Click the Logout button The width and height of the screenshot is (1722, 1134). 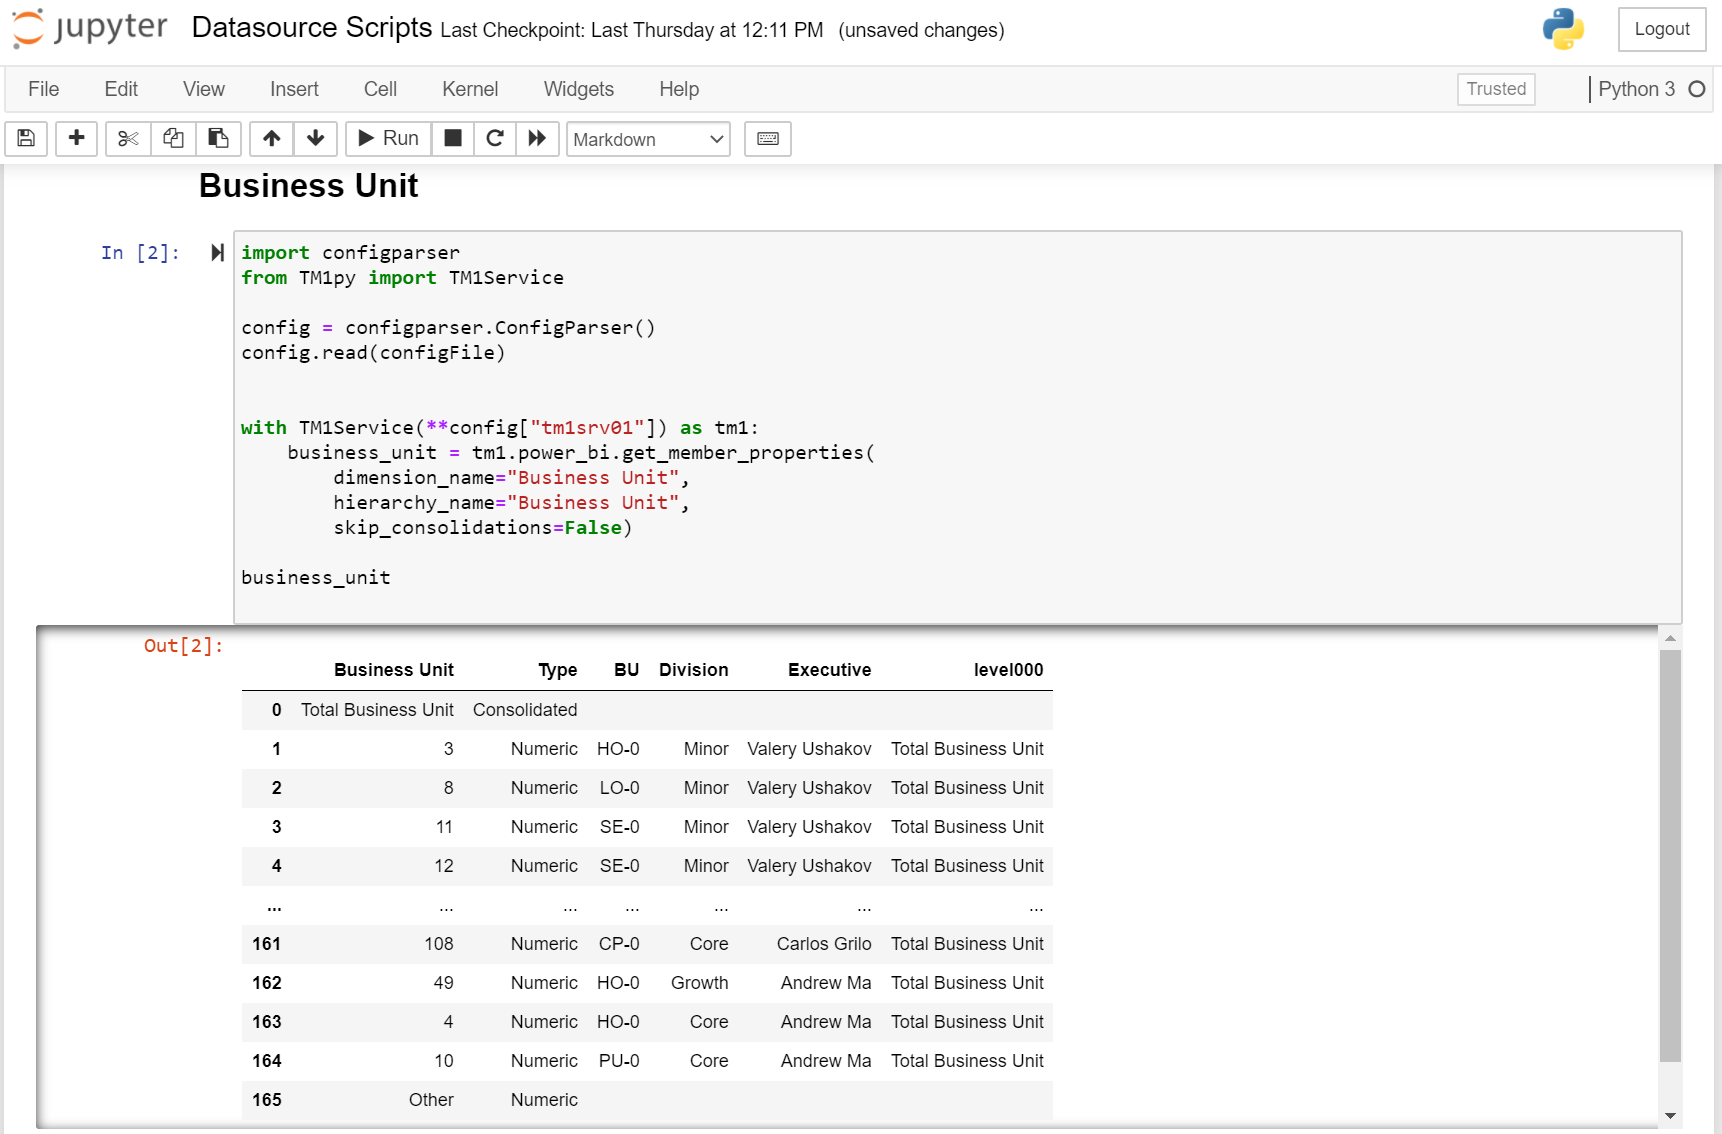(1661, 30)
